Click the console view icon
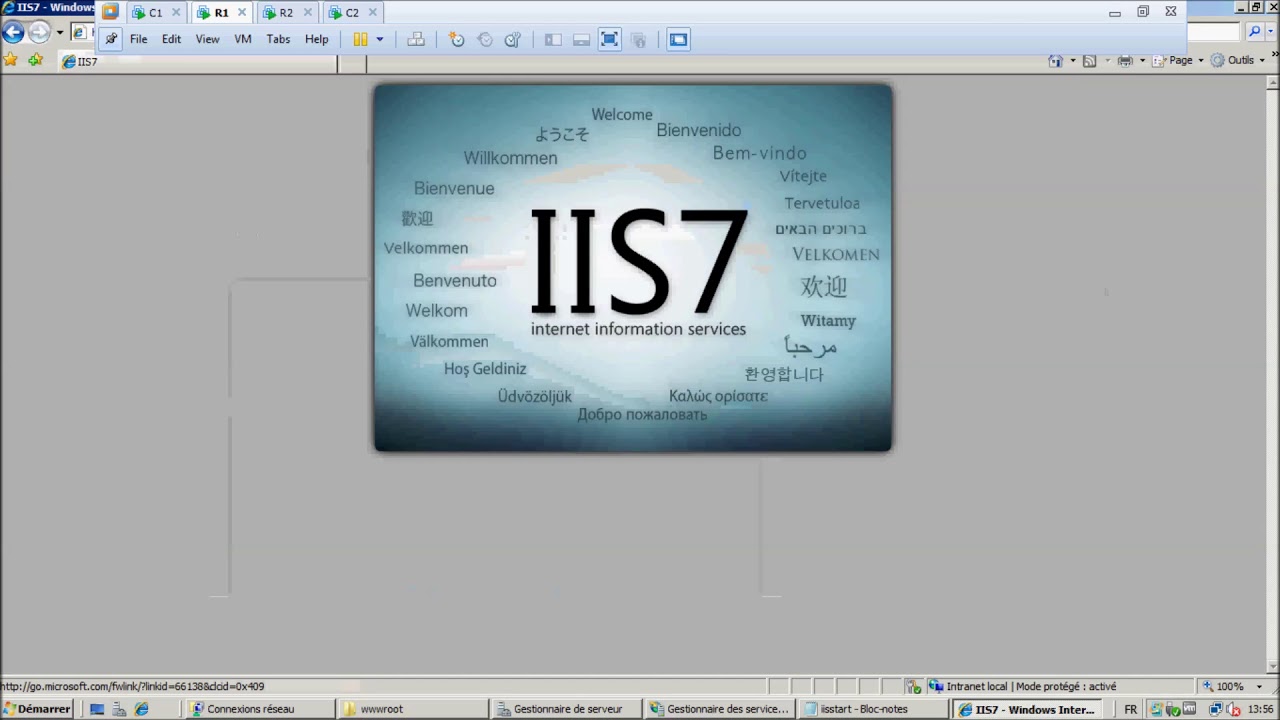This screenshot has height=720, width=1280. (678, 39)
